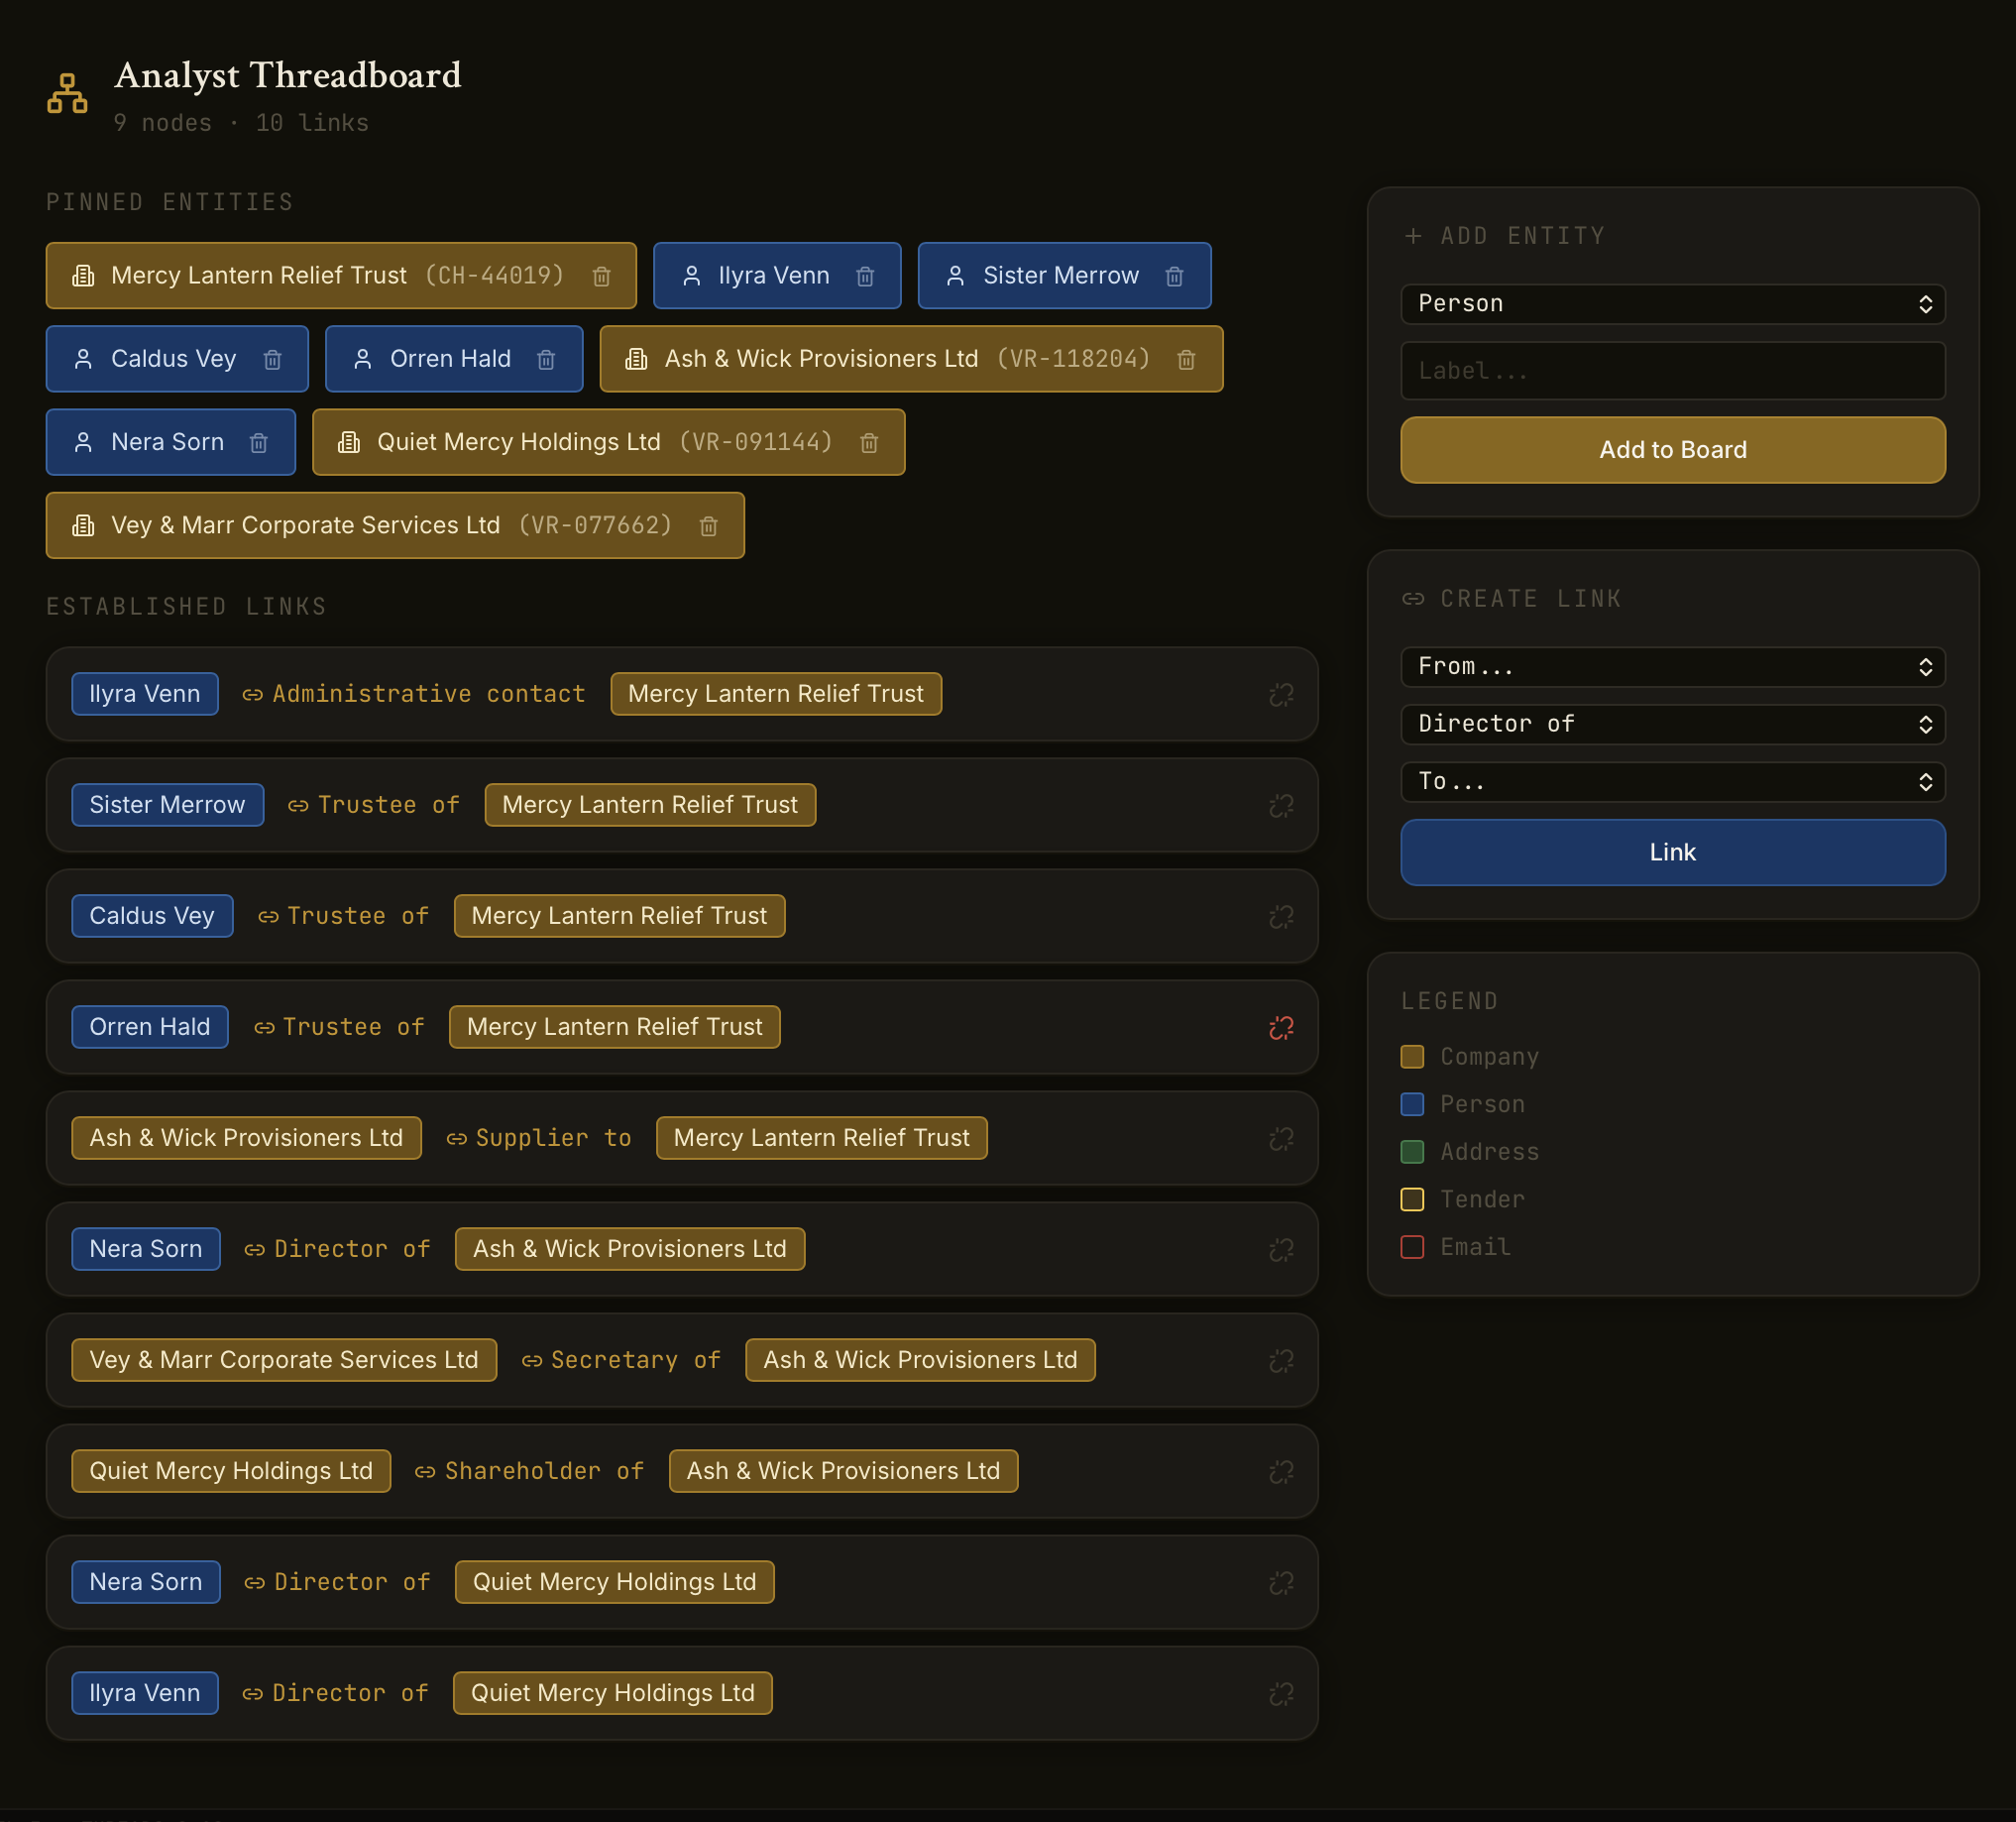Open the To... entity dropdown
This screenshot has width=2016, height=1822.
click(1672, 781)
